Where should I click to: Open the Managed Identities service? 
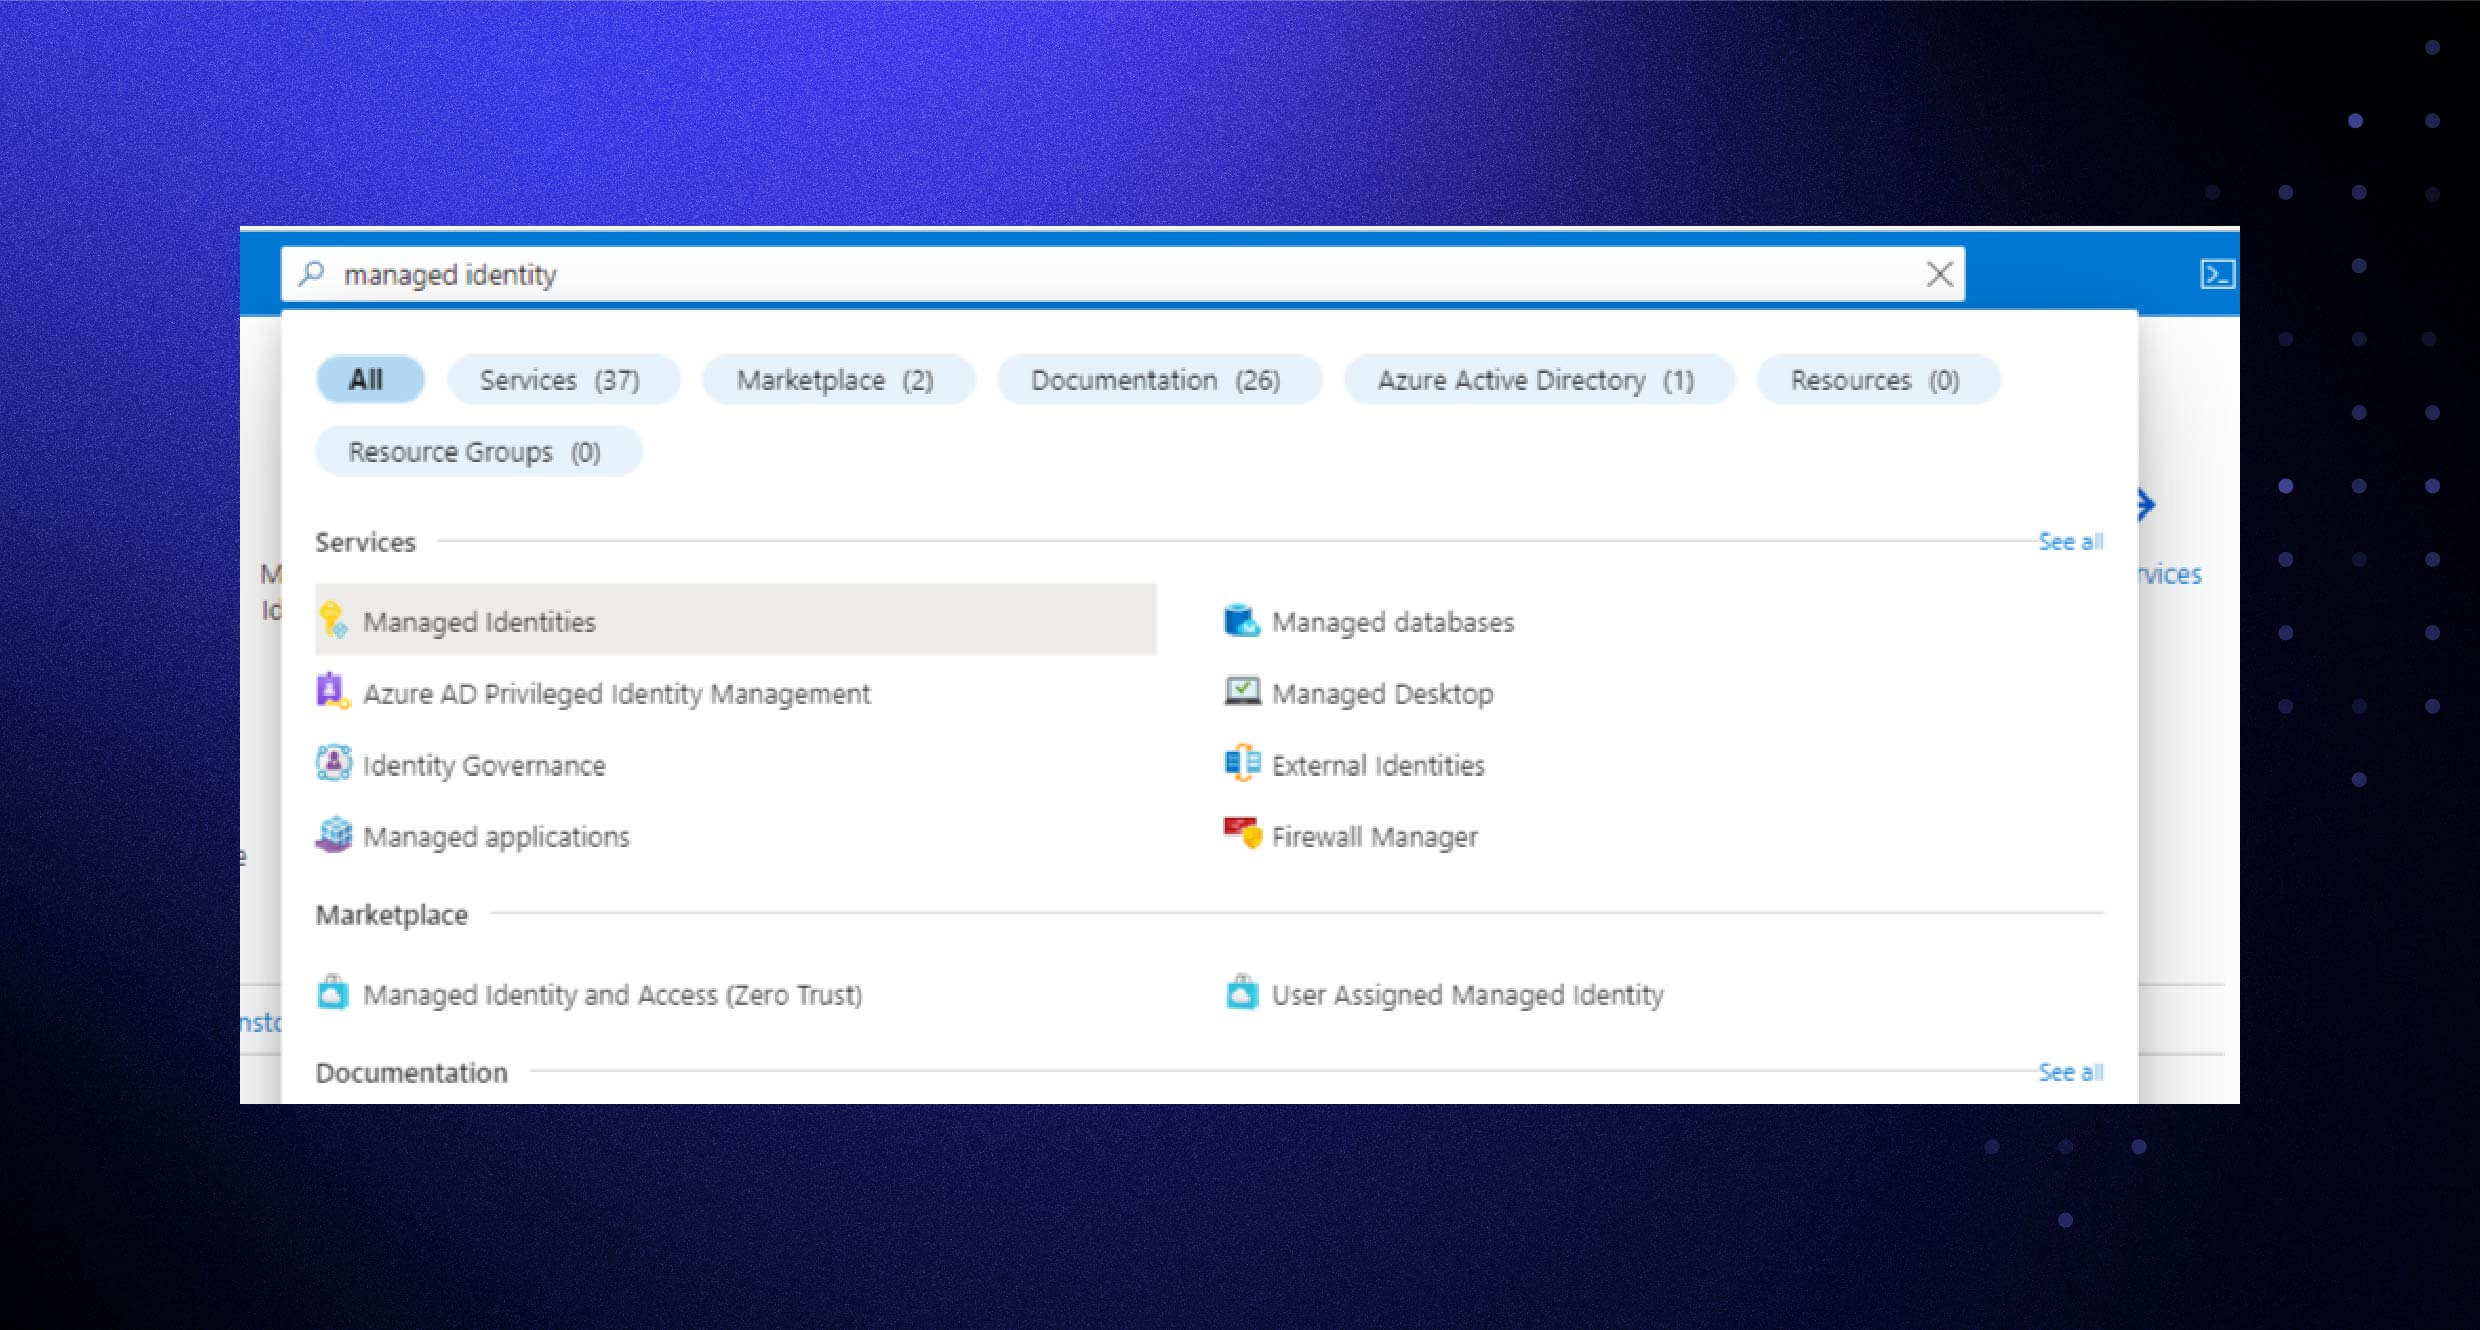[x=480, y=621]
